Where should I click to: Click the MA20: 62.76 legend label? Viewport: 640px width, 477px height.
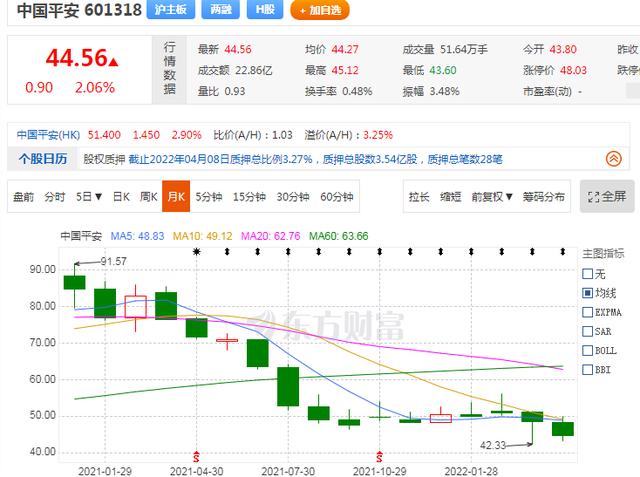(x=270, y=236)
